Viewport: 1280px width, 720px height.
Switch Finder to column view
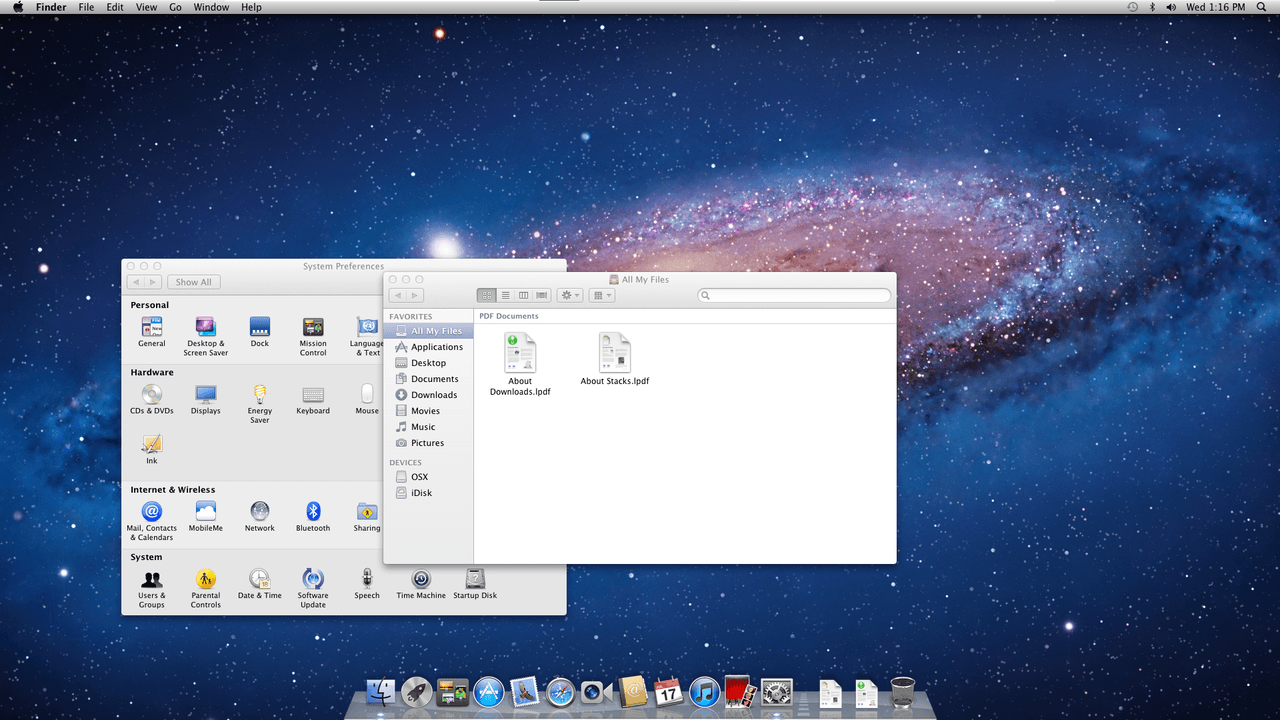[x=523, y=295]
